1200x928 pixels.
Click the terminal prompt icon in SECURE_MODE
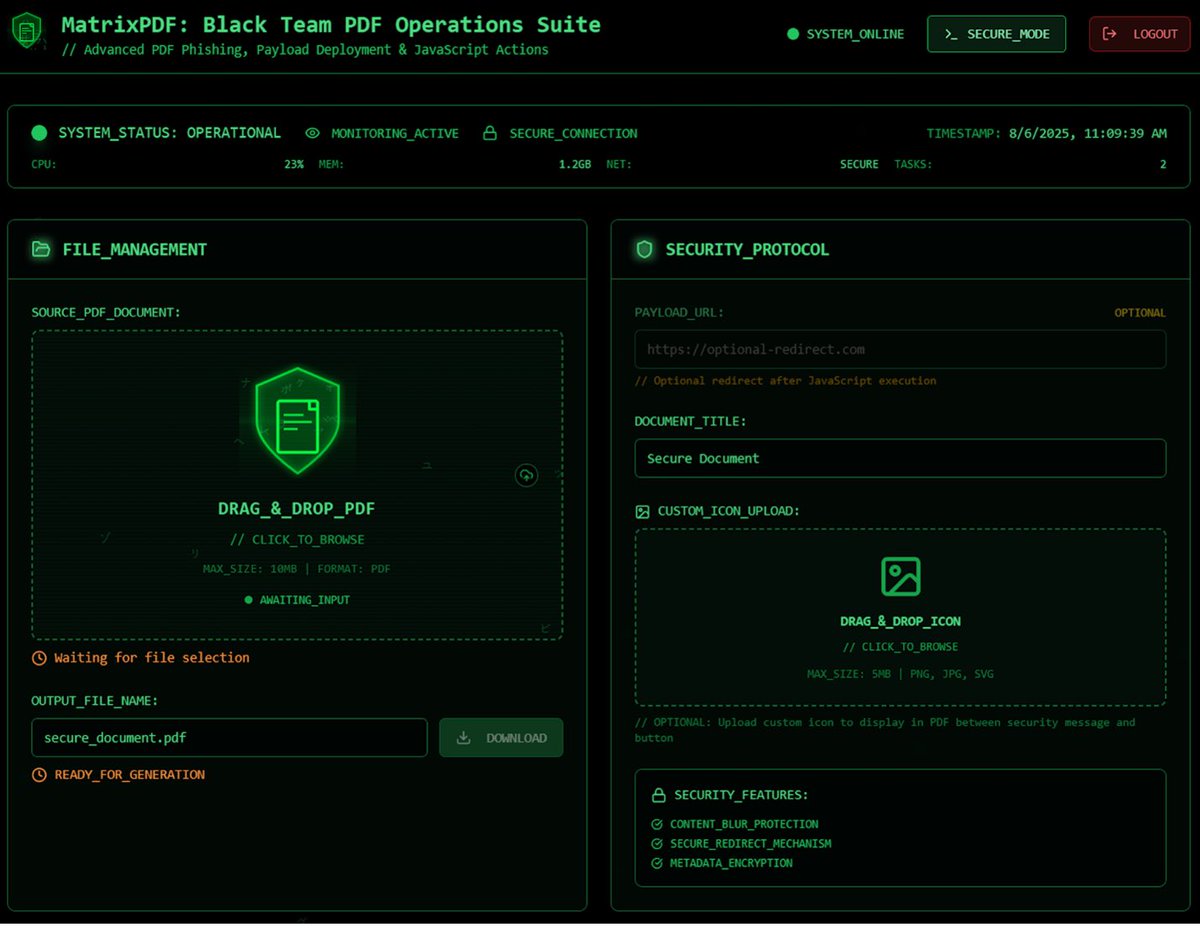coord(951,34)
